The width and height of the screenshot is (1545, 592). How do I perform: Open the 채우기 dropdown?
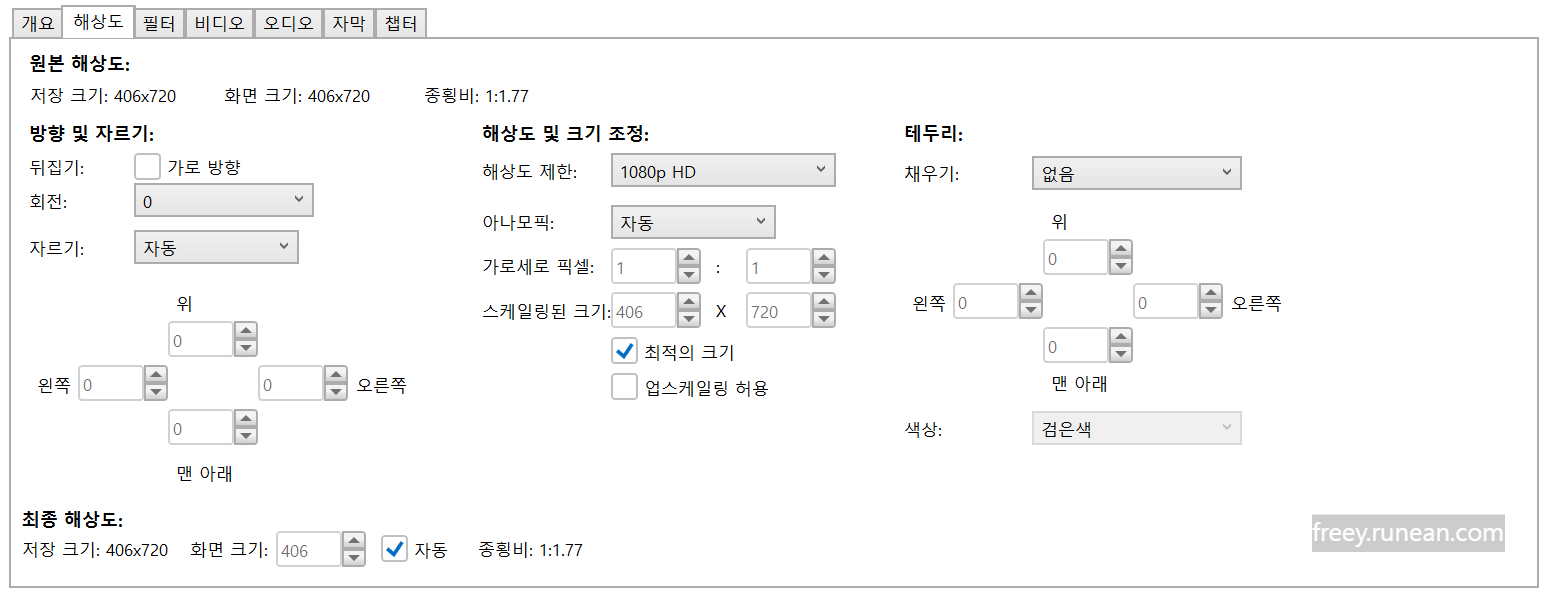coord(1136,172)
